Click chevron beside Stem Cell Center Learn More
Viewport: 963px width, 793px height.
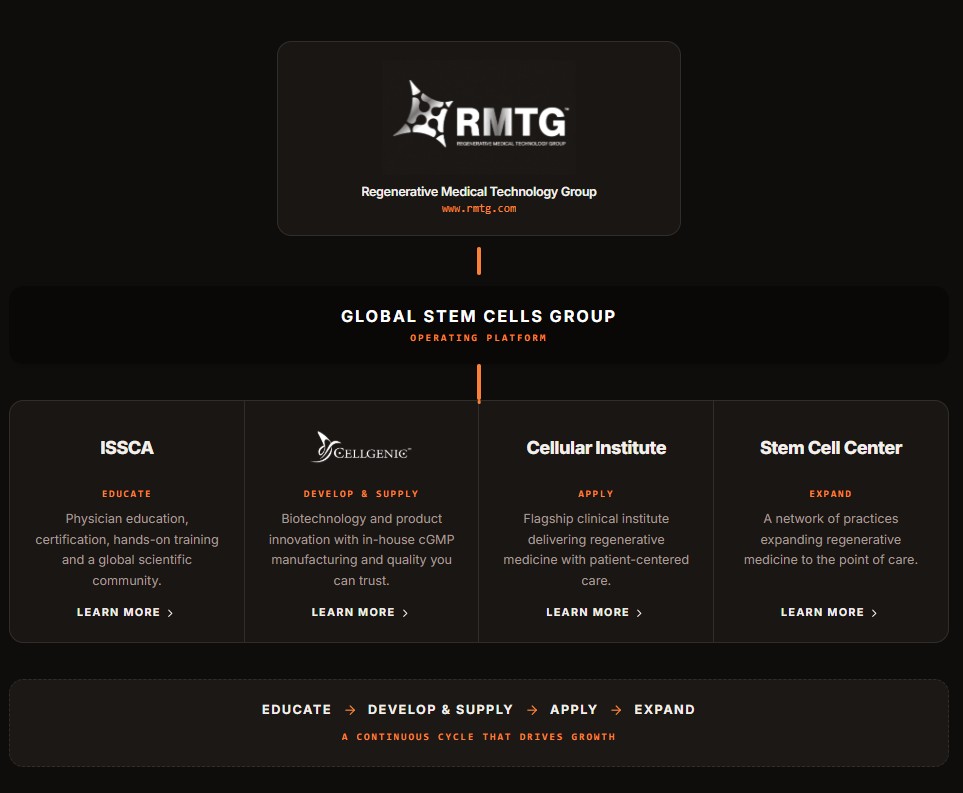coord(874,613)
